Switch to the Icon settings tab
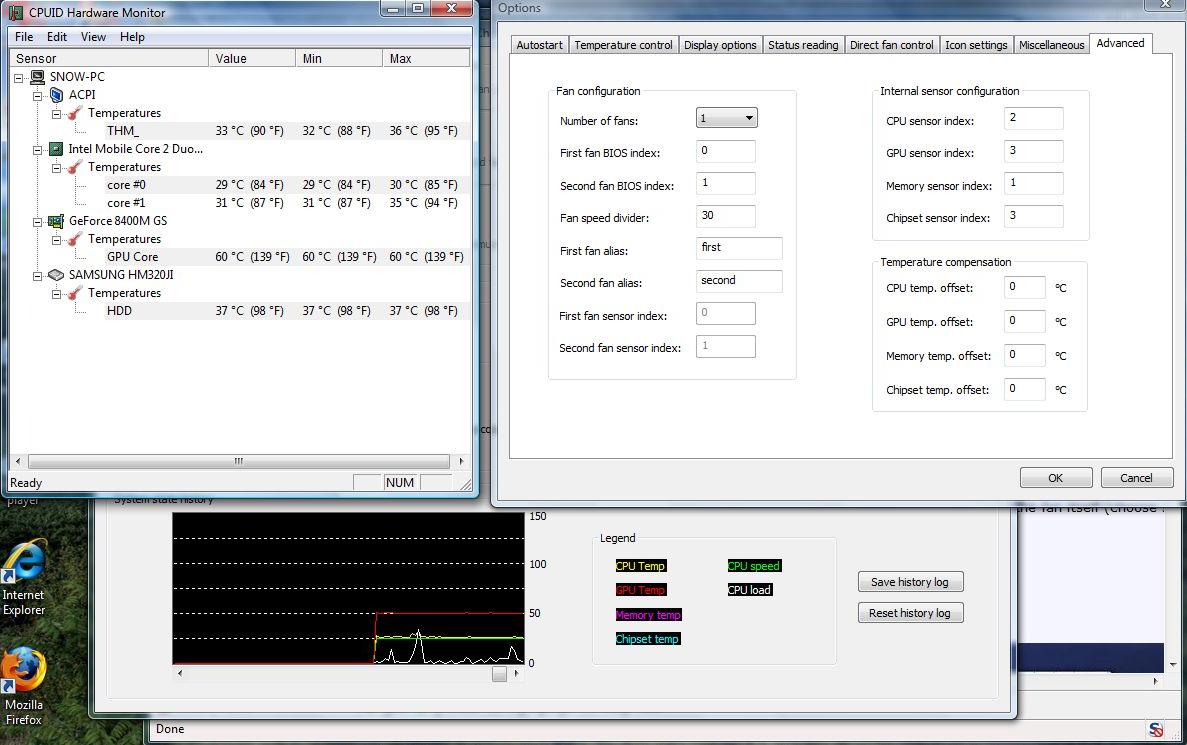The height and width of the screenshot is (745, 1187). 976,45
